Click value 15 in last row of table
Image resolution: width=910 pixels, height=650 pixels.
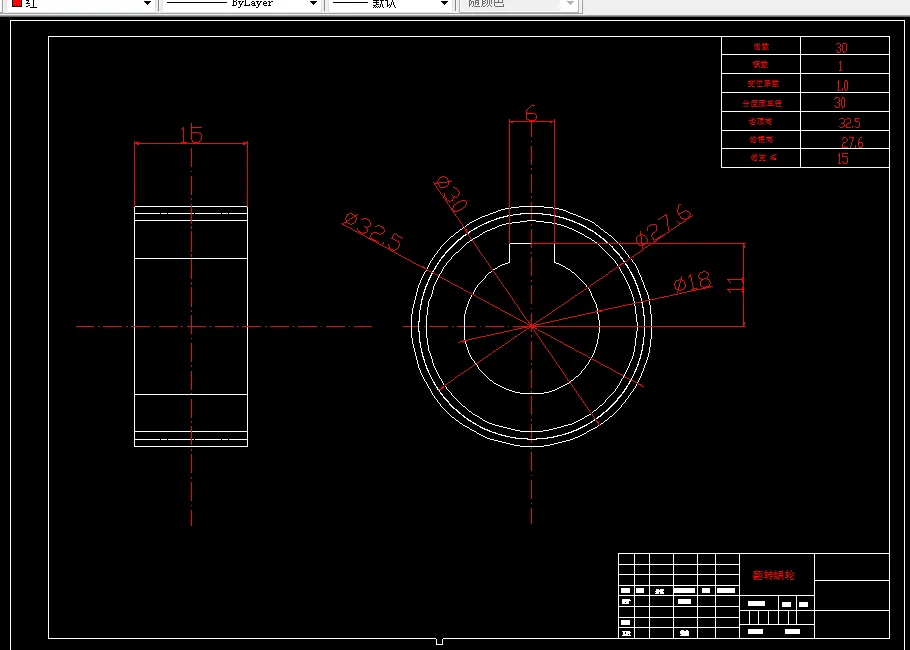[x=843, y=158]
